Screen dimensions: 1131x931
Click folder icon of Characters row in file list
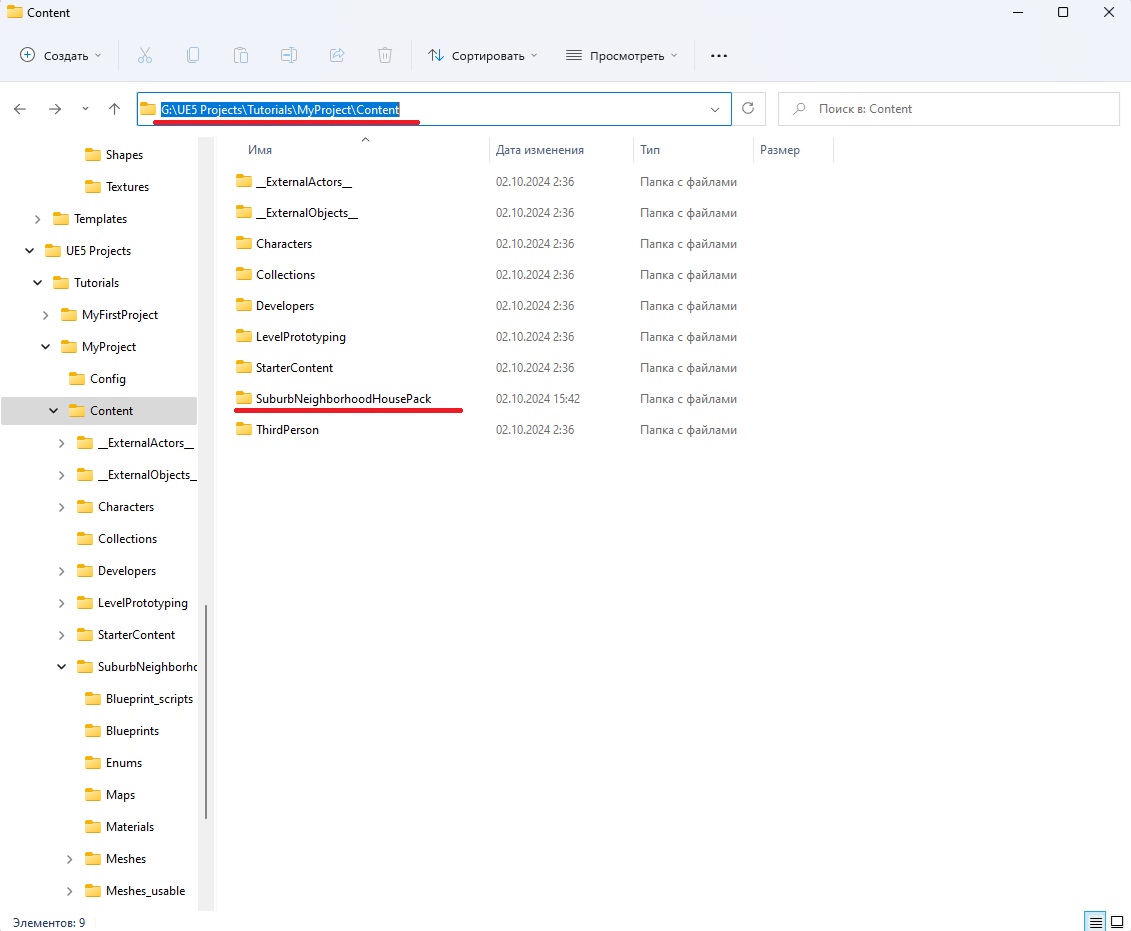[244, 243]
